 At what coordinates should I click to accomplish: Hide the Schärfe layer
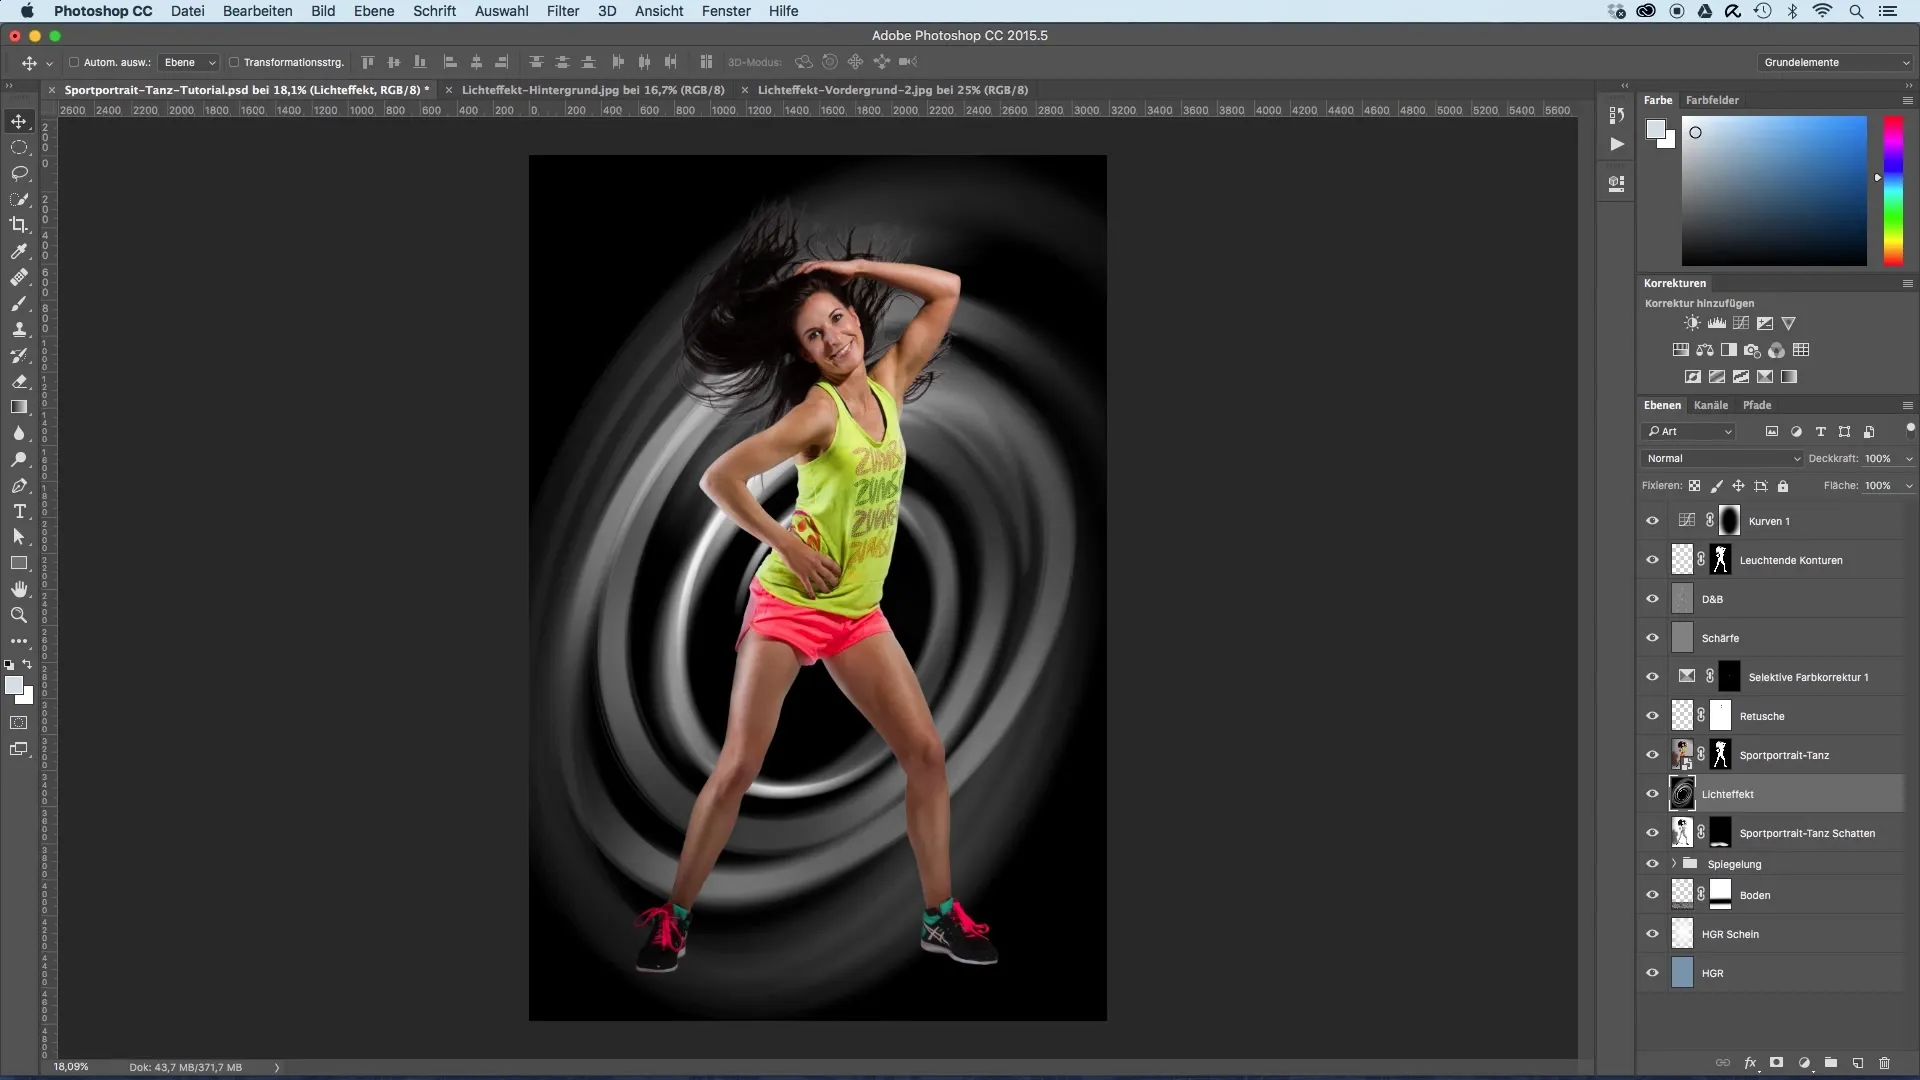coord(1652,638)
